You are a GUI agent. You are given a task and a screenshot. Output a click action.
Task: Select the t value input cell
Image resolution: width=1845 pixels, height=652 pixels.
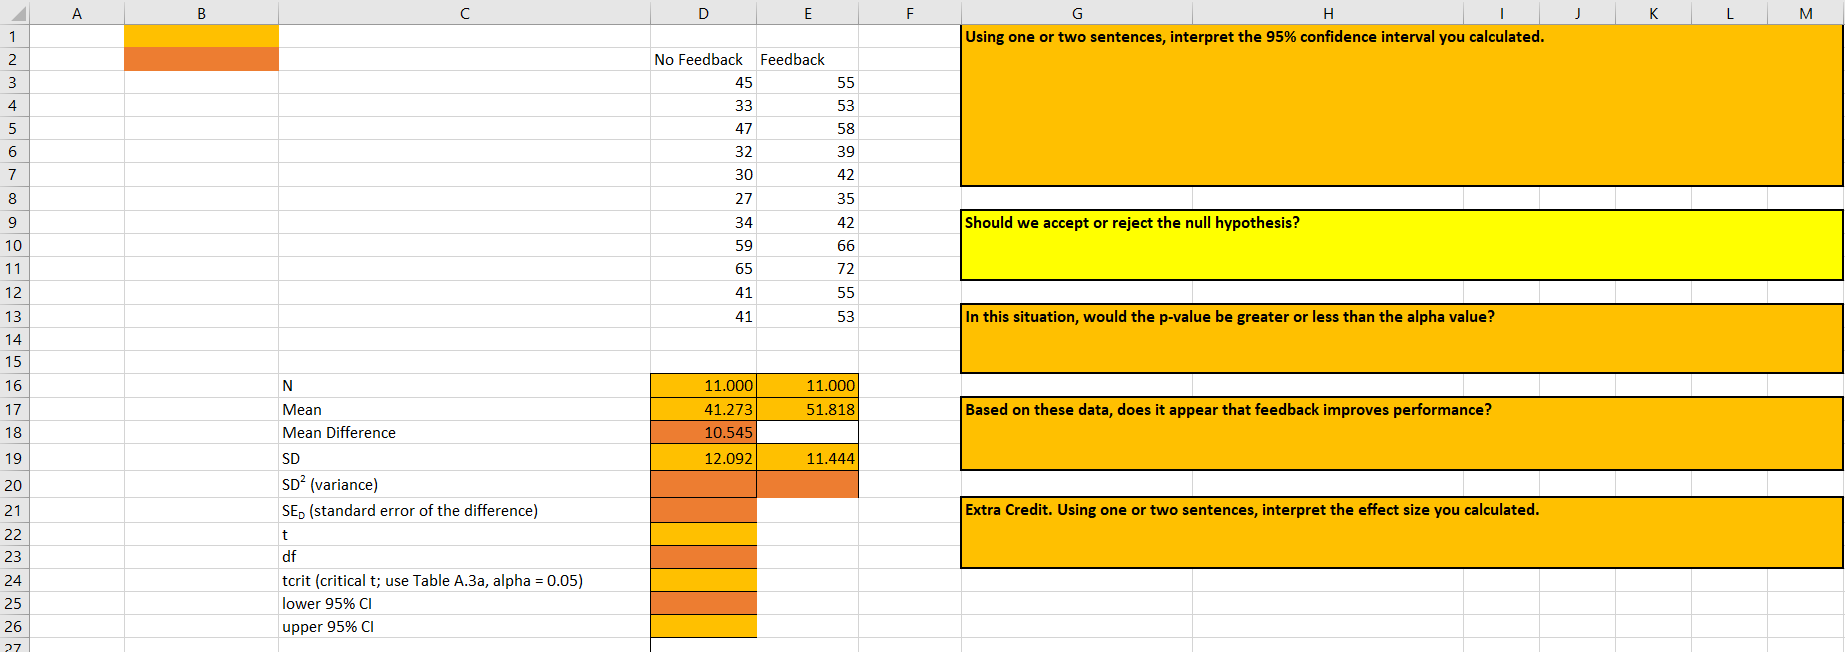(x=703, y=534)
